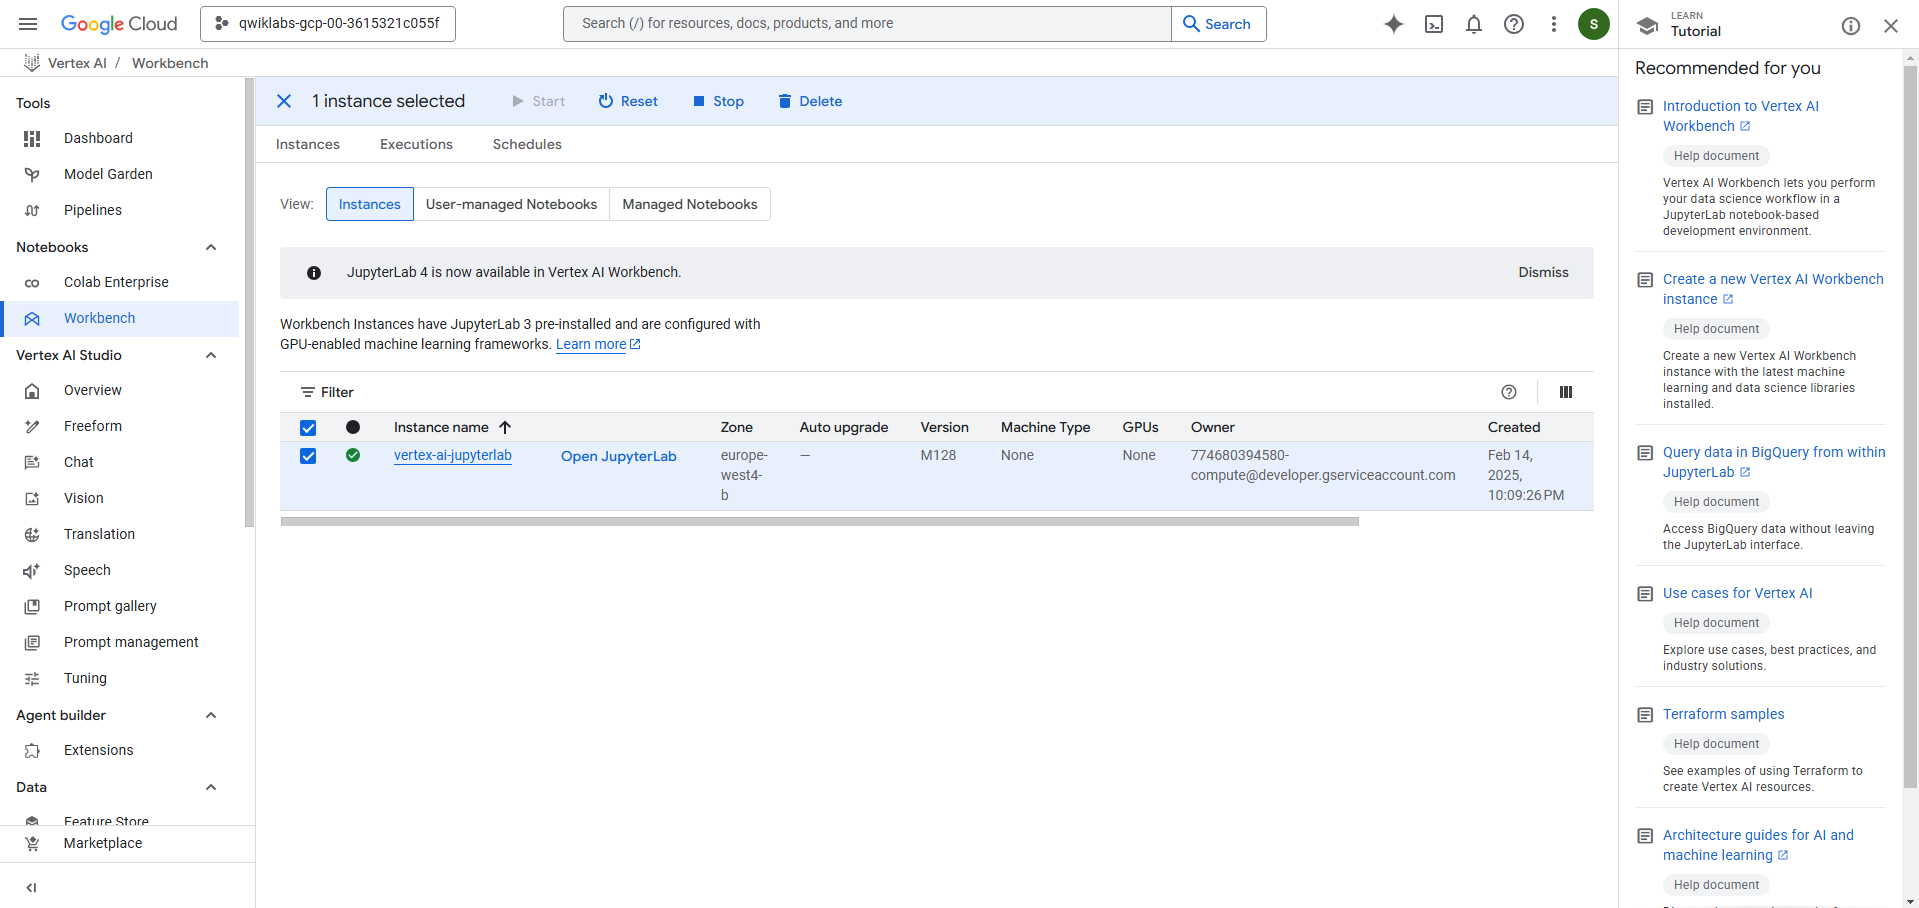Click the greyed-out Start button
Screen dimensions: 1919x908
(x=538, y=101)
